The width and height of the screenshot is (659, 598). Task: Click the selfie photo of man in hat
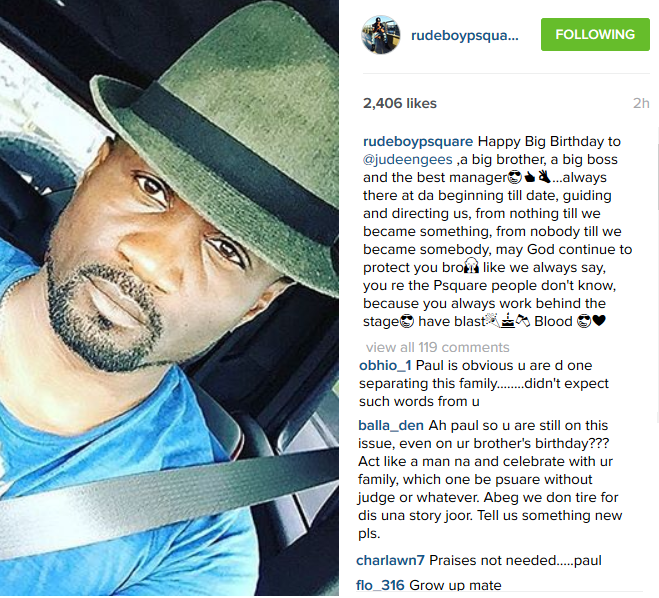click(169, 298)
